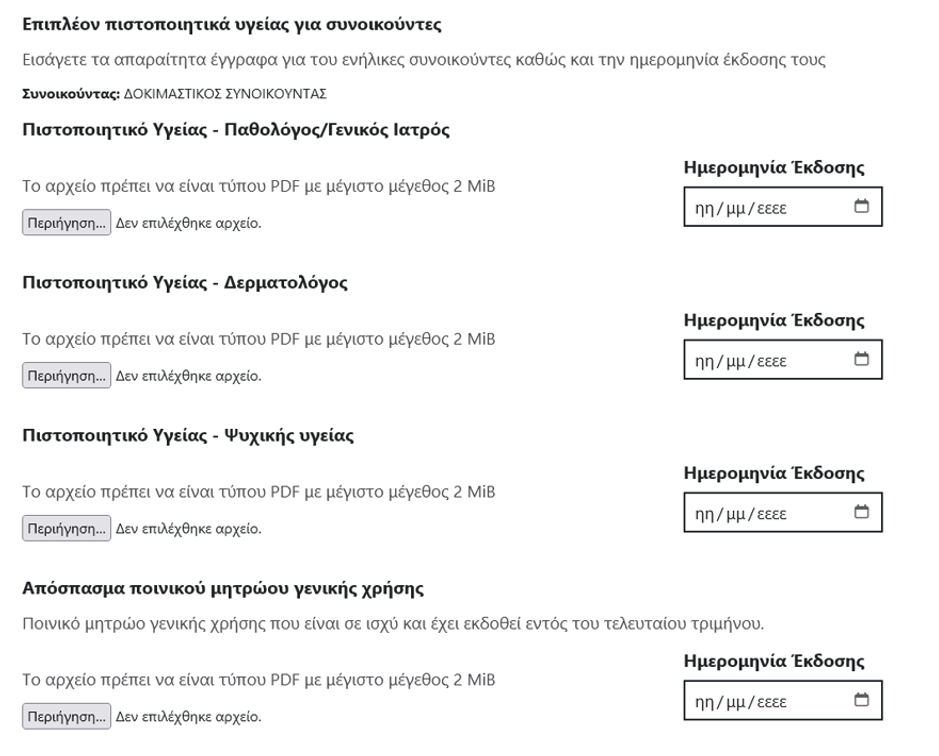
Task: Open calendar picker for Ψυχικής υγείας certificate date
Action: [x=861, y=513]
